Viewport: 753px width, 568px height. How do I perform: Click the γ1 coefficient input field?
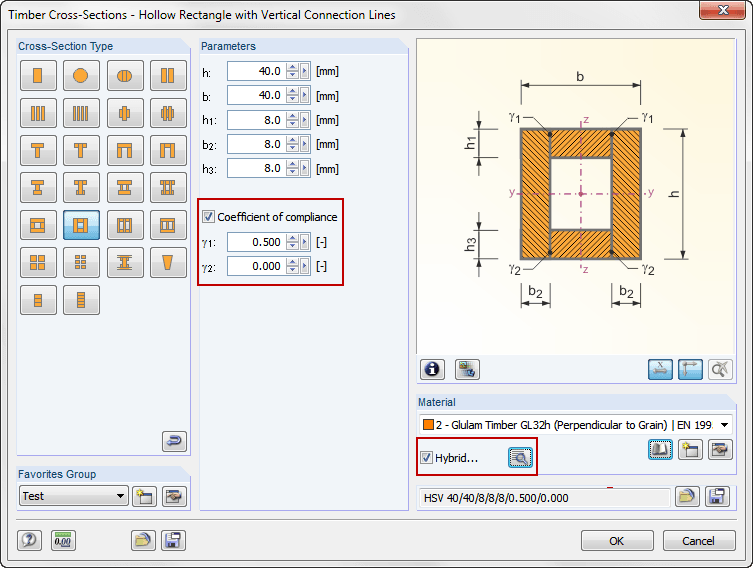coord(256,242)
